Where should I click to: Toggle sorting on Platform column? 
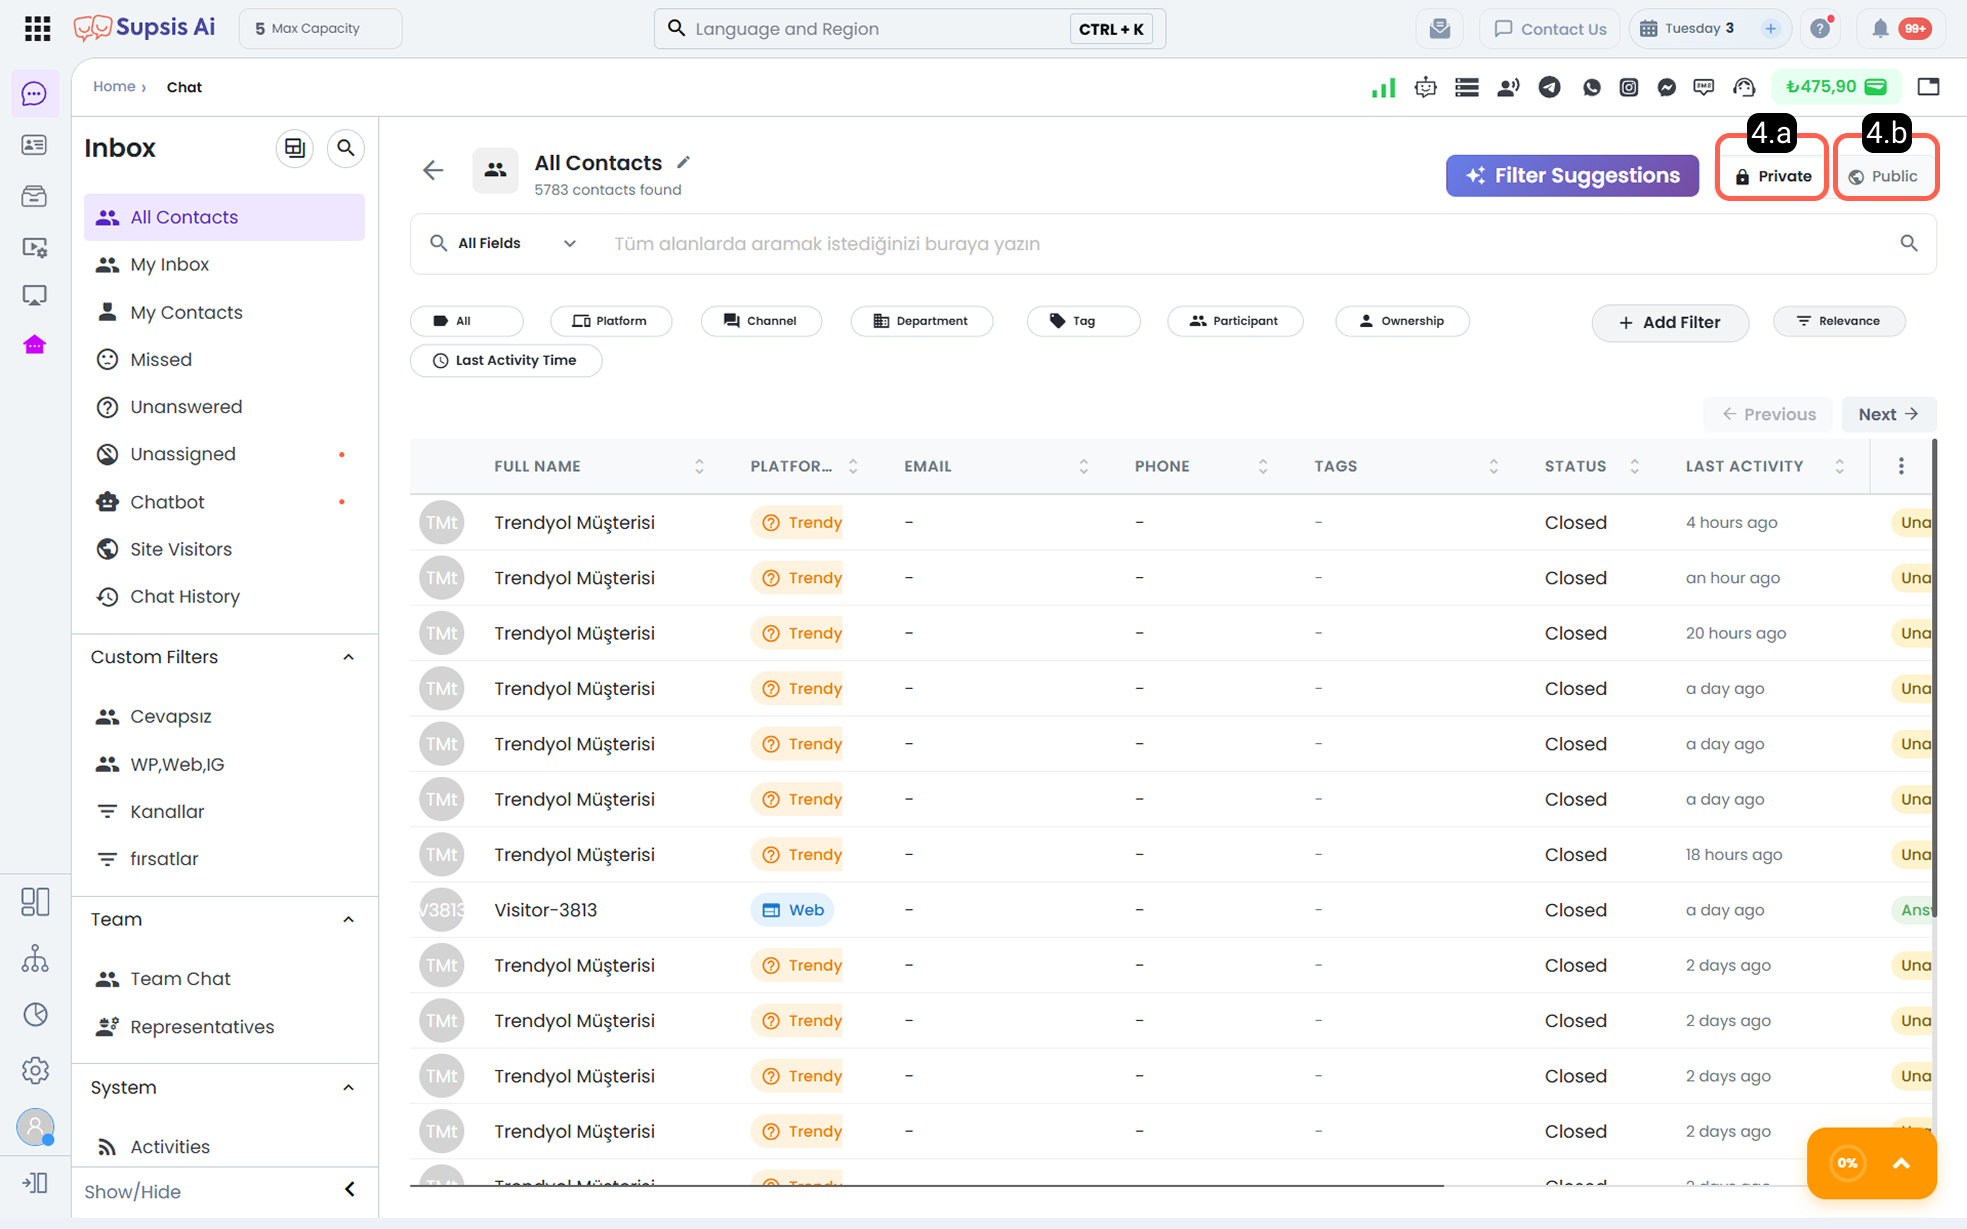pyautogui.click(x=853, y=466)
